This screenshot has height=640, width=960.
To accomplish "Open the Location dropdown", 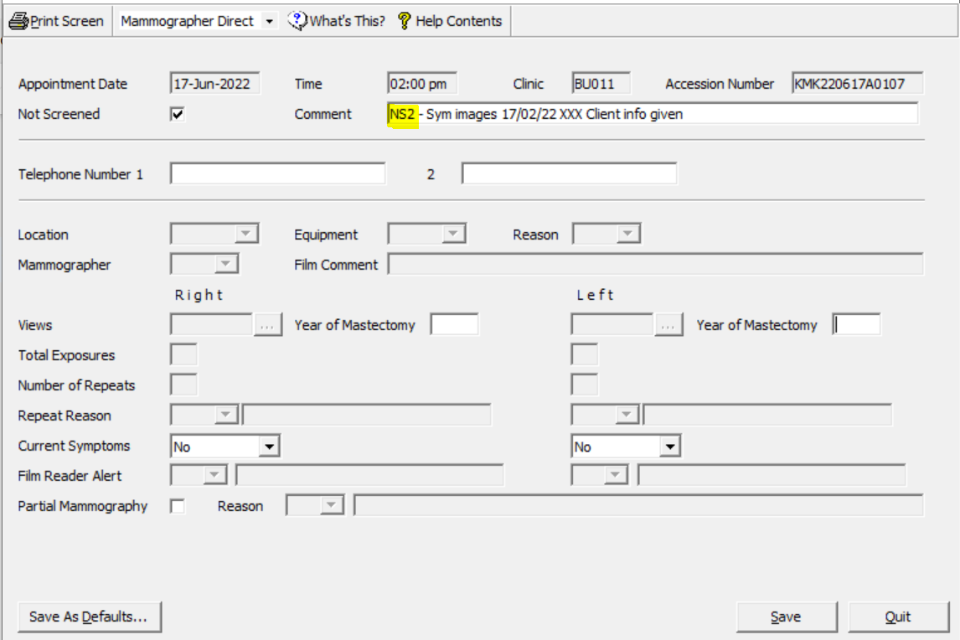I will click(x=246, y=234).
